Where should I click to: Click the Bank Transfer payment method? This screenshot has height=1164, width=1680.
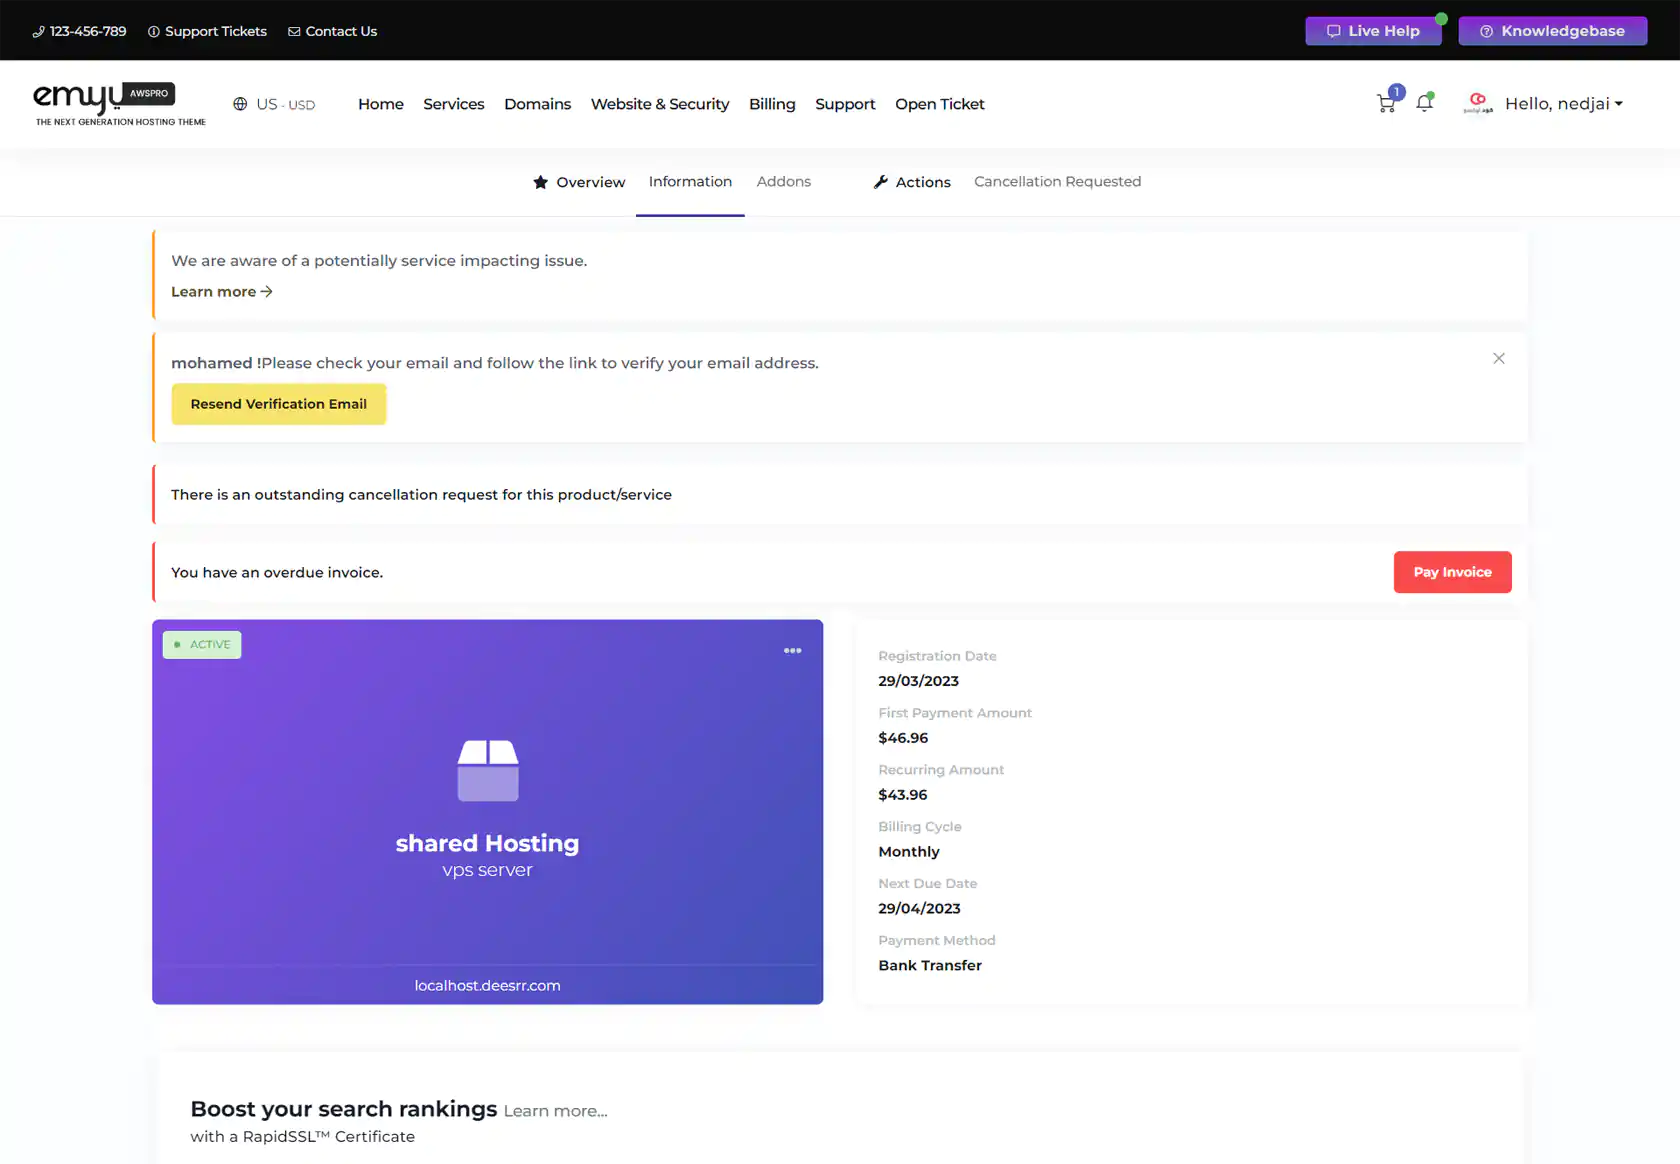930,966
